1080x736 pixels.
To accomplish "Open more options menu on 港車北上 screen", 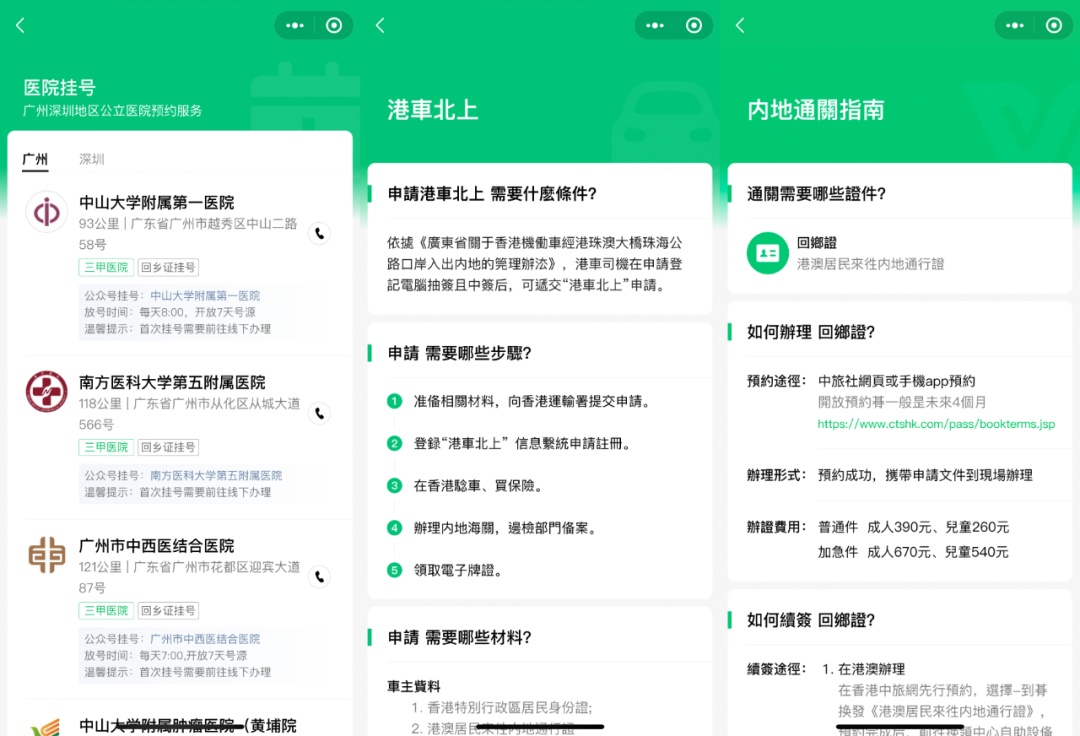I will 655,25.
